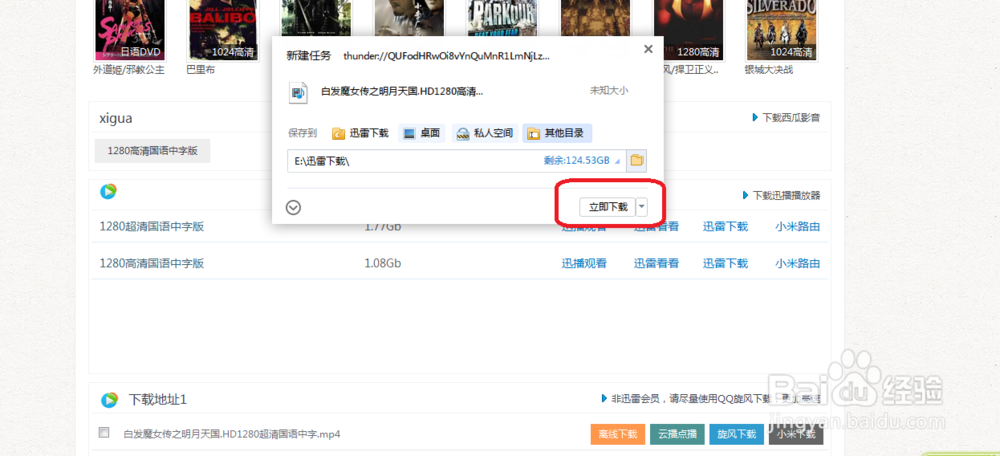Open the 外道姬/邪教公主 poster thumbnail

[x=129, y=30]
